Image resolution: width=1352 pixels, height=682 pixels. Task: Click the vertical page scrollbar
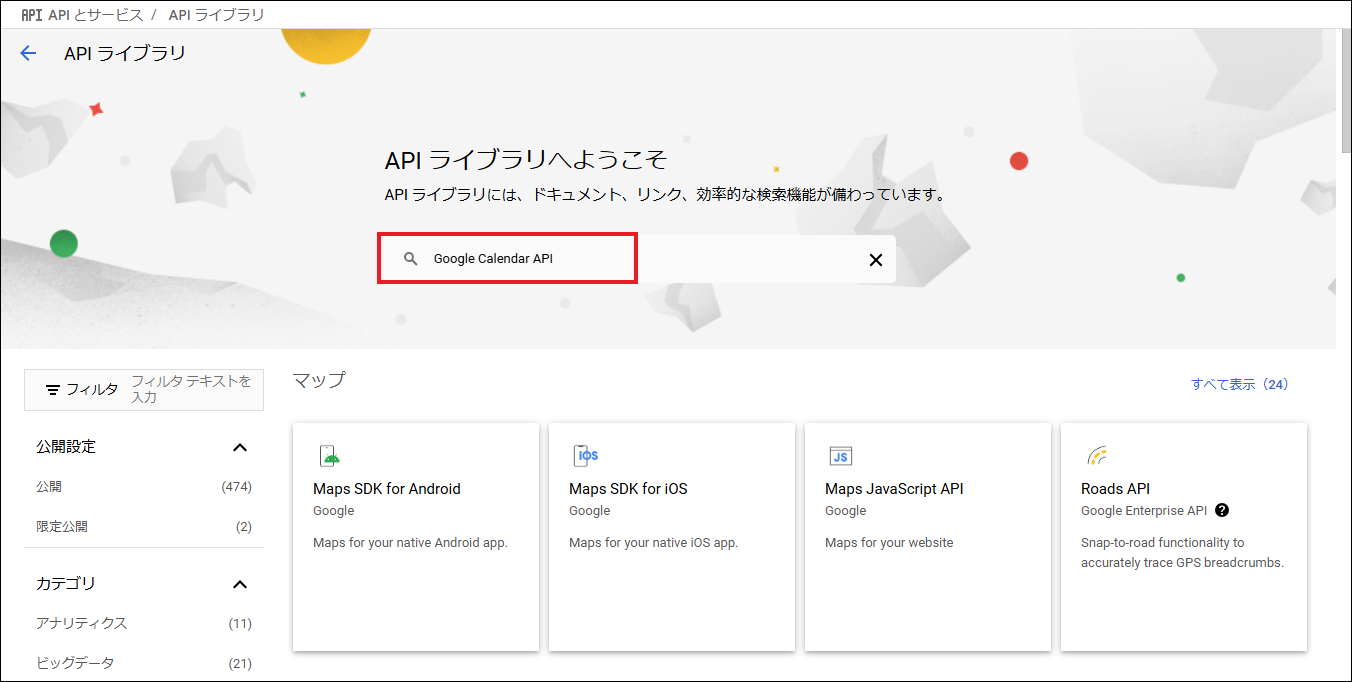tap(1343, 90)
